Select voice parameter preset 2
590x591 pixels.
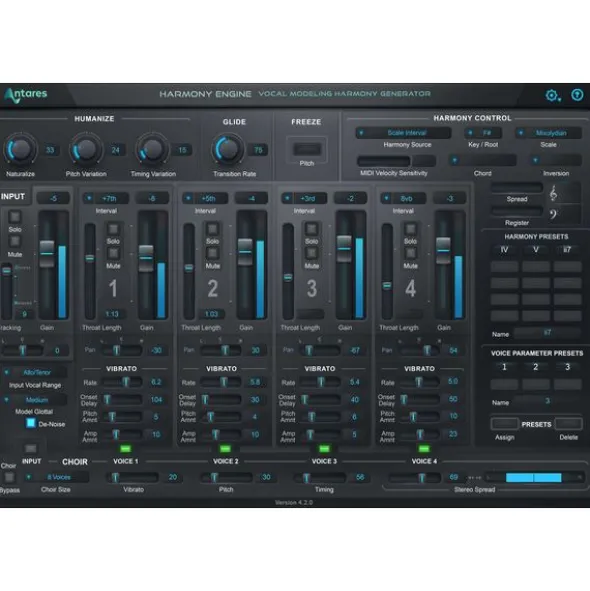[535, 367]
